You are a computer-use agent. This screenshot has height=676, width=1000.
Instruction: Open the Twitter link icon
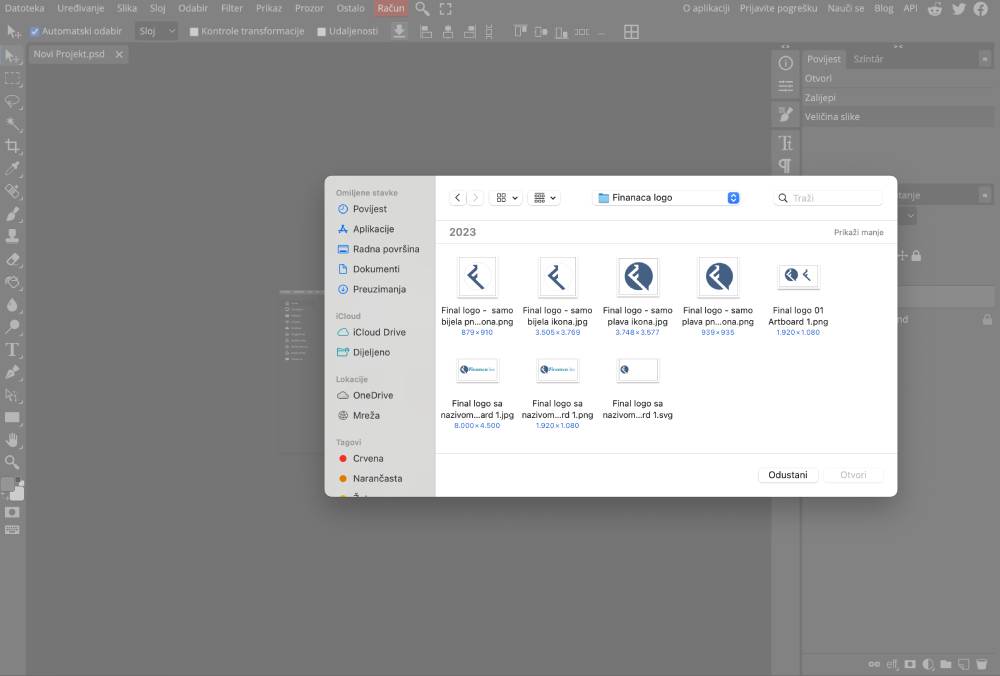click(959, 8)
